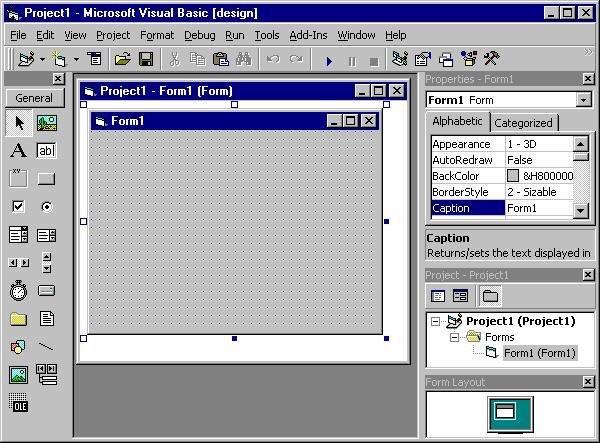Select the CheckBox control tool
This screenshot has width=600, height=443.
18,207
